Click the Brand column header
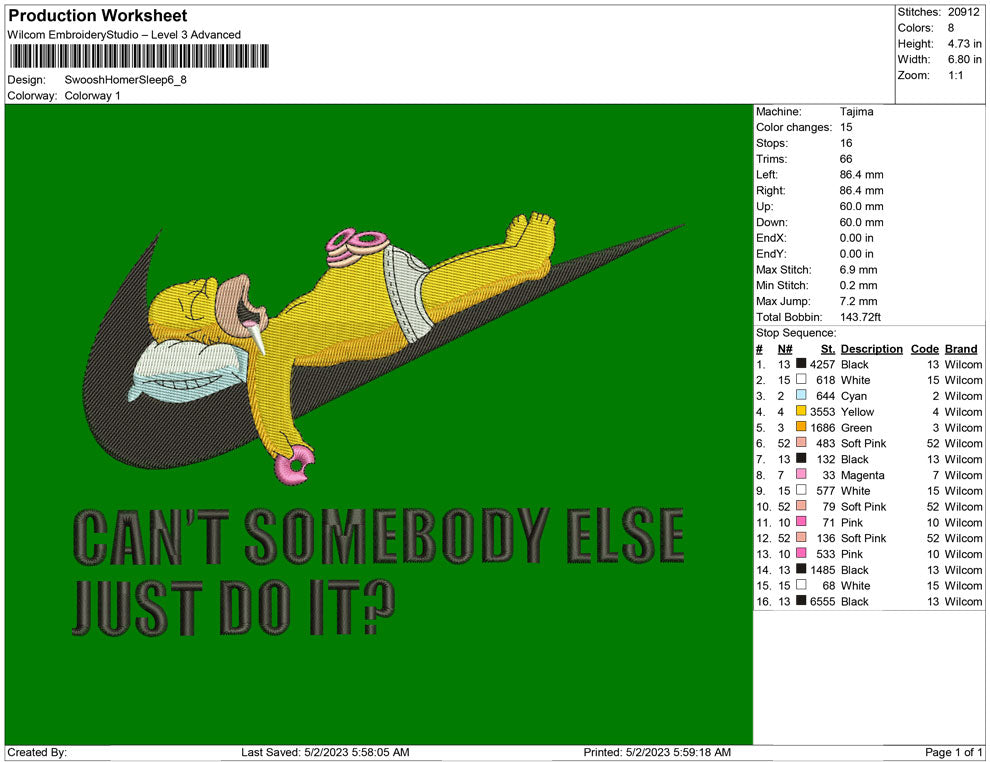The width and height of the screenshot is (990, 762). point(961,349)
